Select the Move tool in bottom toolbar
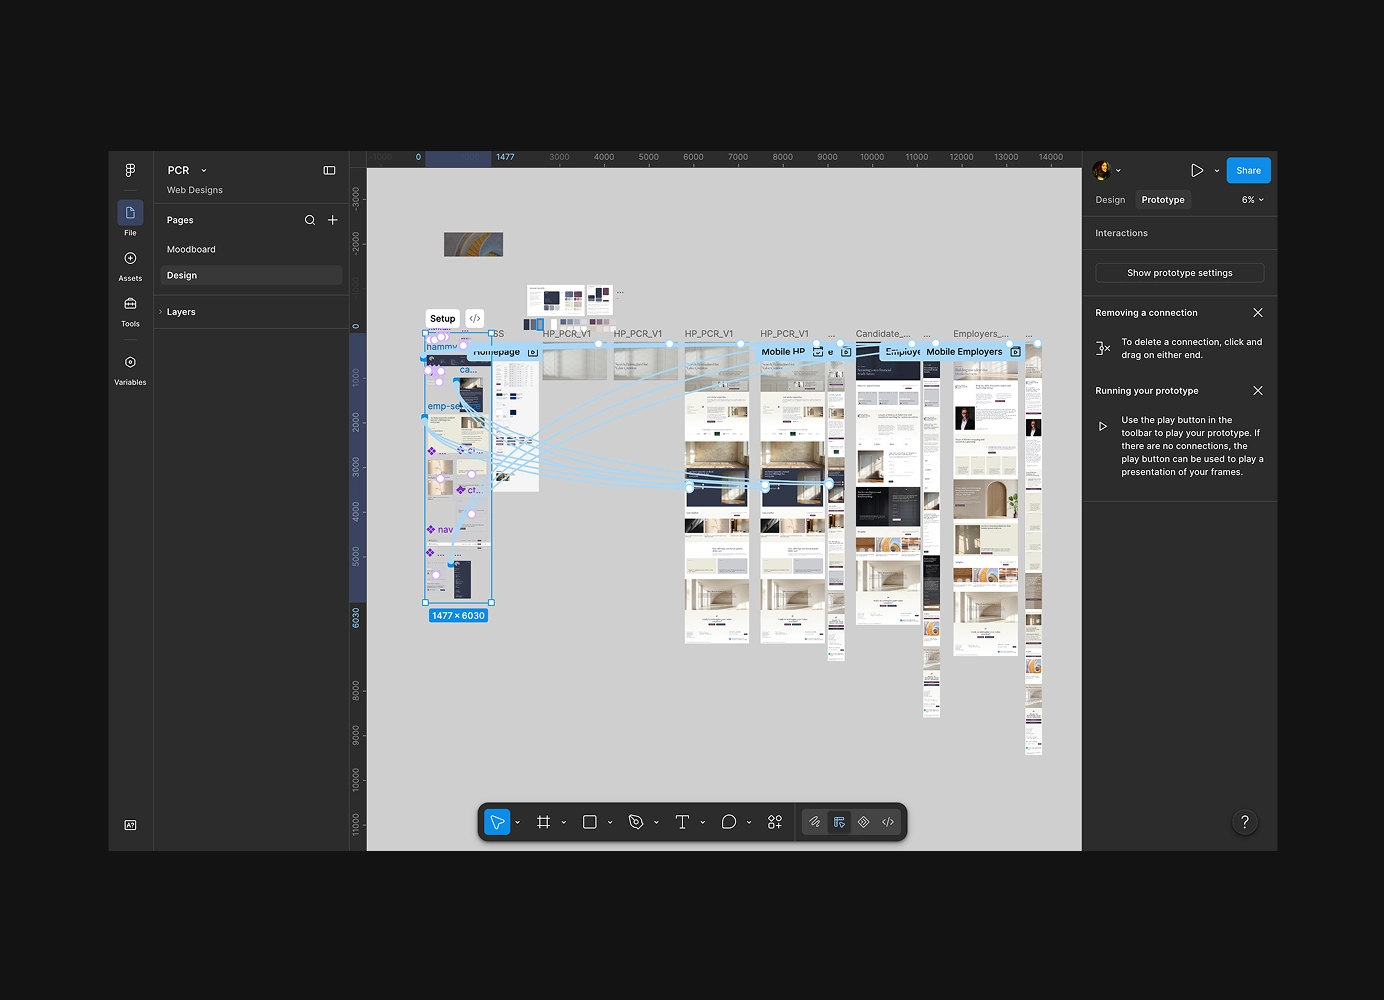This screenshot has height=1000, width=1384. (497, 822)
